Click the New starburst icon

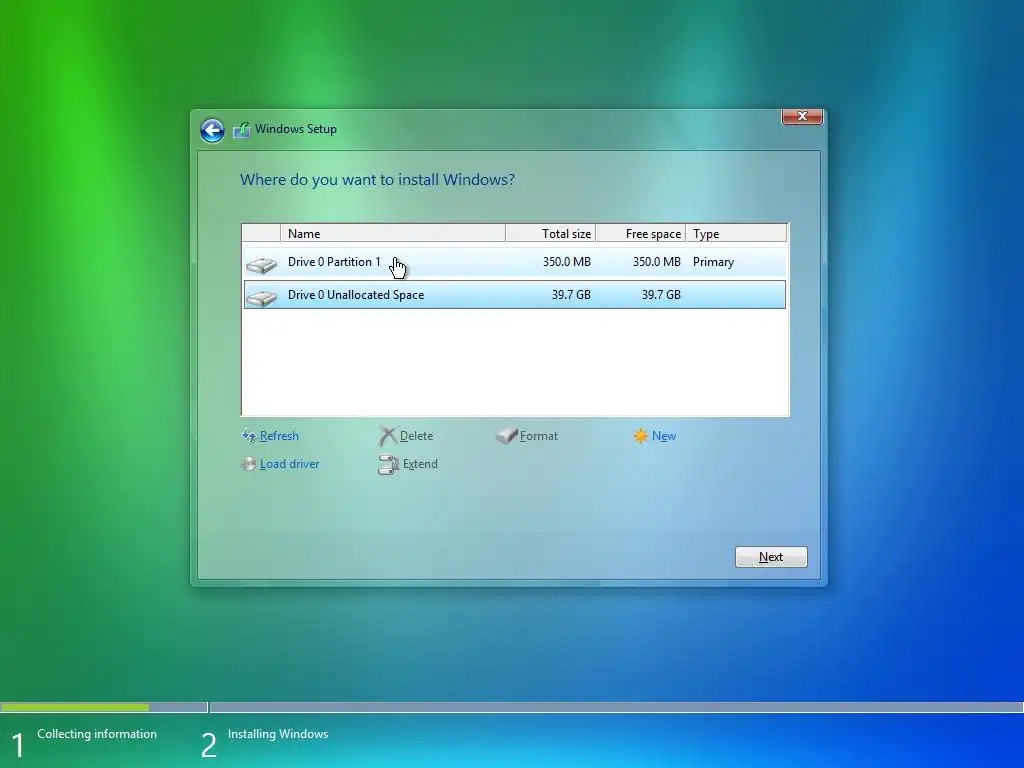[641, 436]
